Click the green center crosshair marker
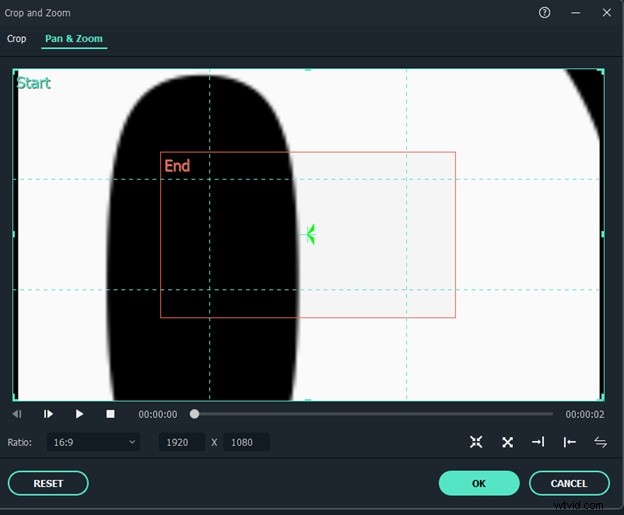The height and width of the screenshot is (515, 624). [310, 234]
